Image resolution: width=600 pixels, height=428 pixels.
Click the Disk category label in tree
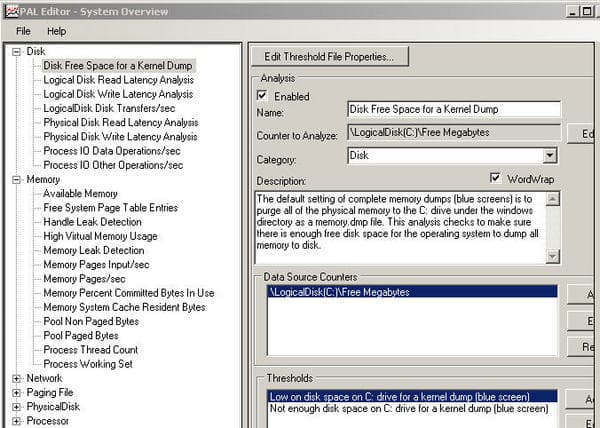point(36,52)
